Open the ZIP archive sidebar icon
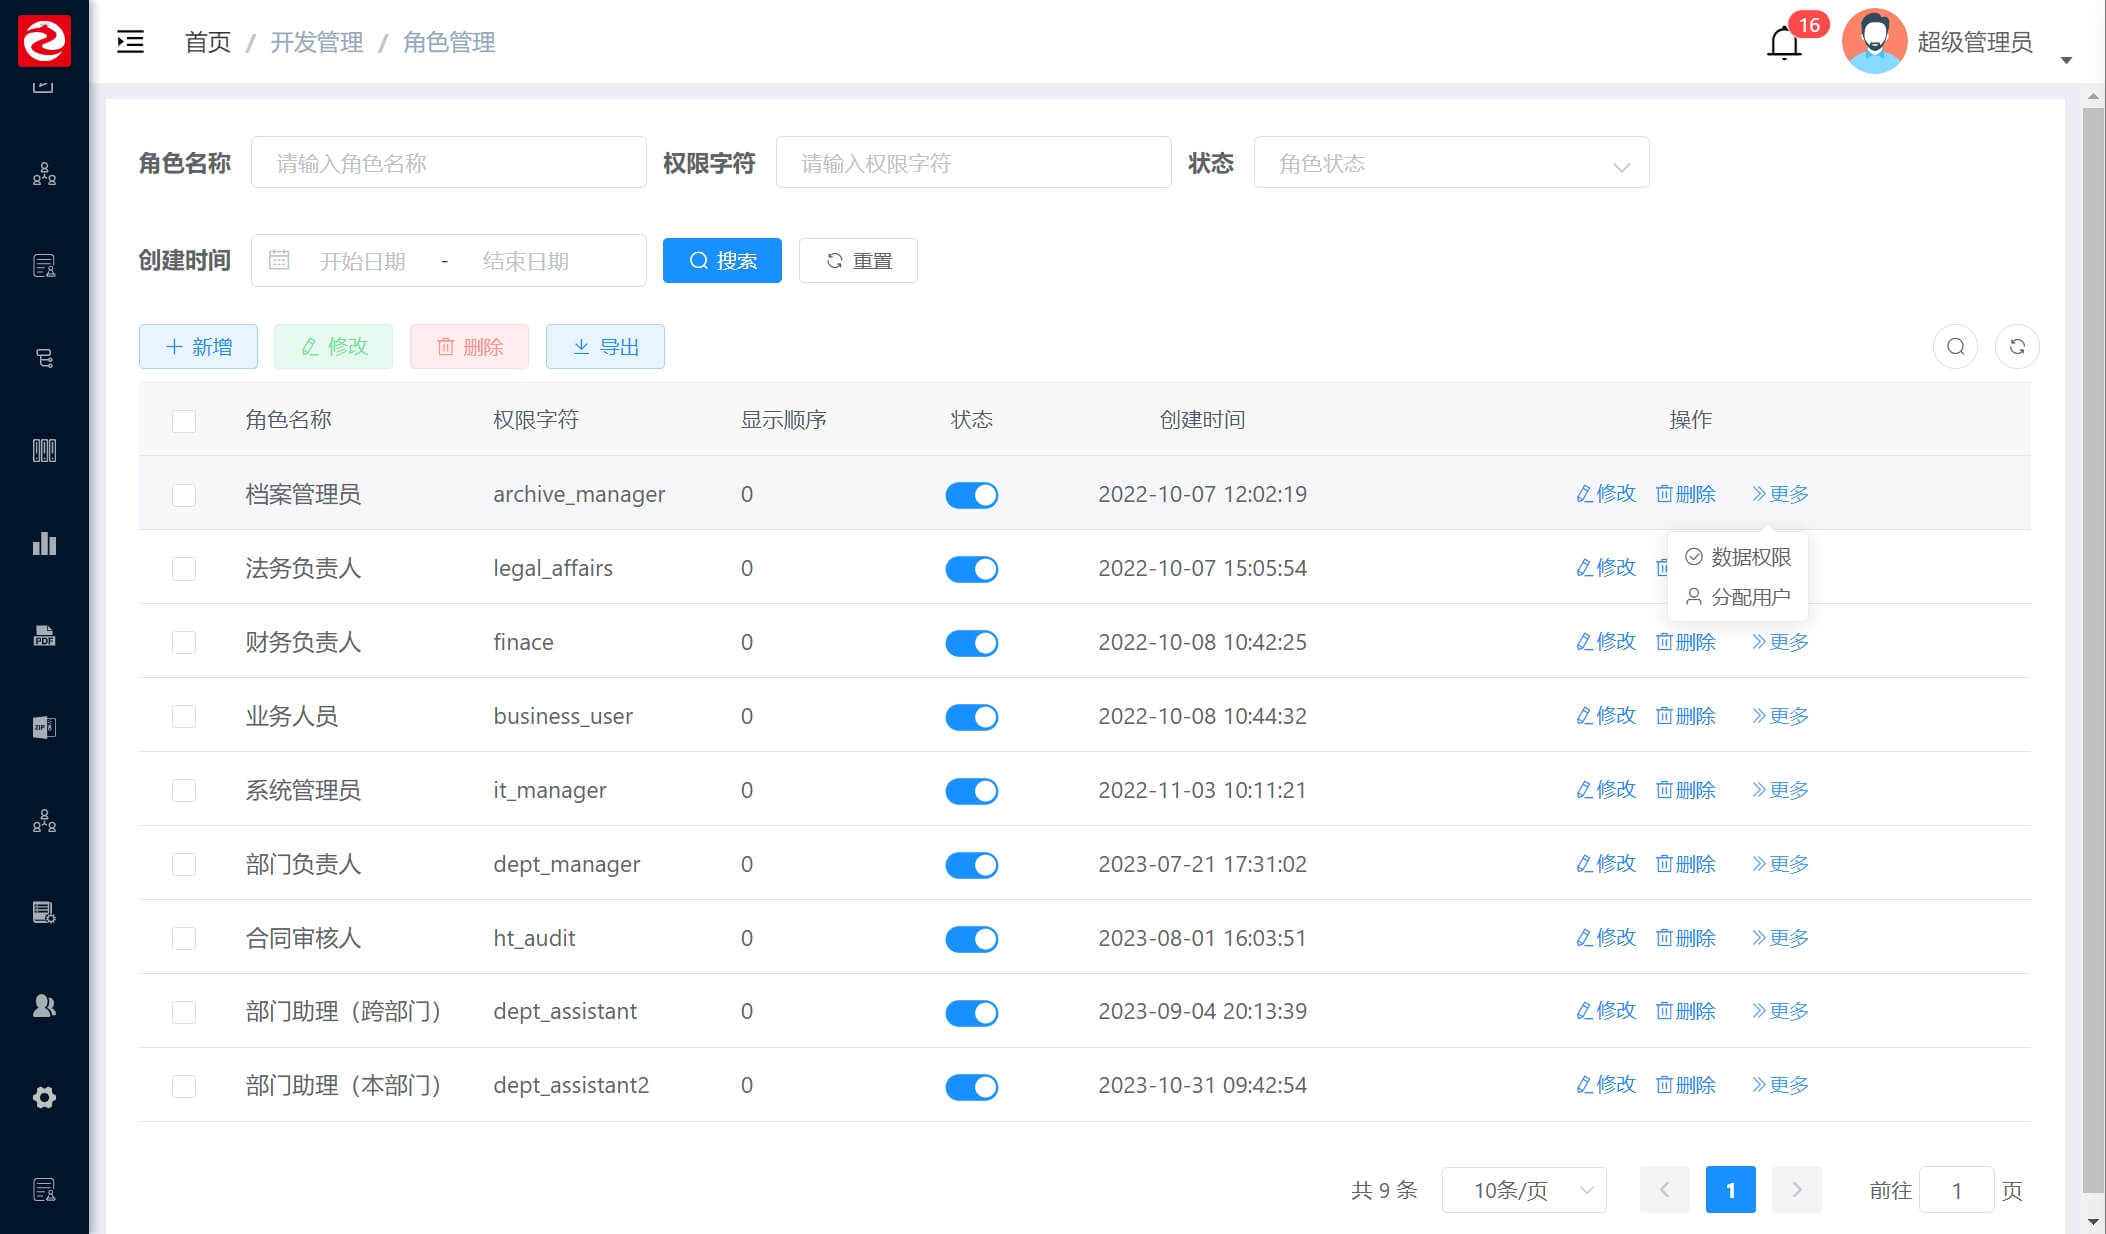Screen dimensions: 2106x1234 pyautogui.click(x=44, y=727)
